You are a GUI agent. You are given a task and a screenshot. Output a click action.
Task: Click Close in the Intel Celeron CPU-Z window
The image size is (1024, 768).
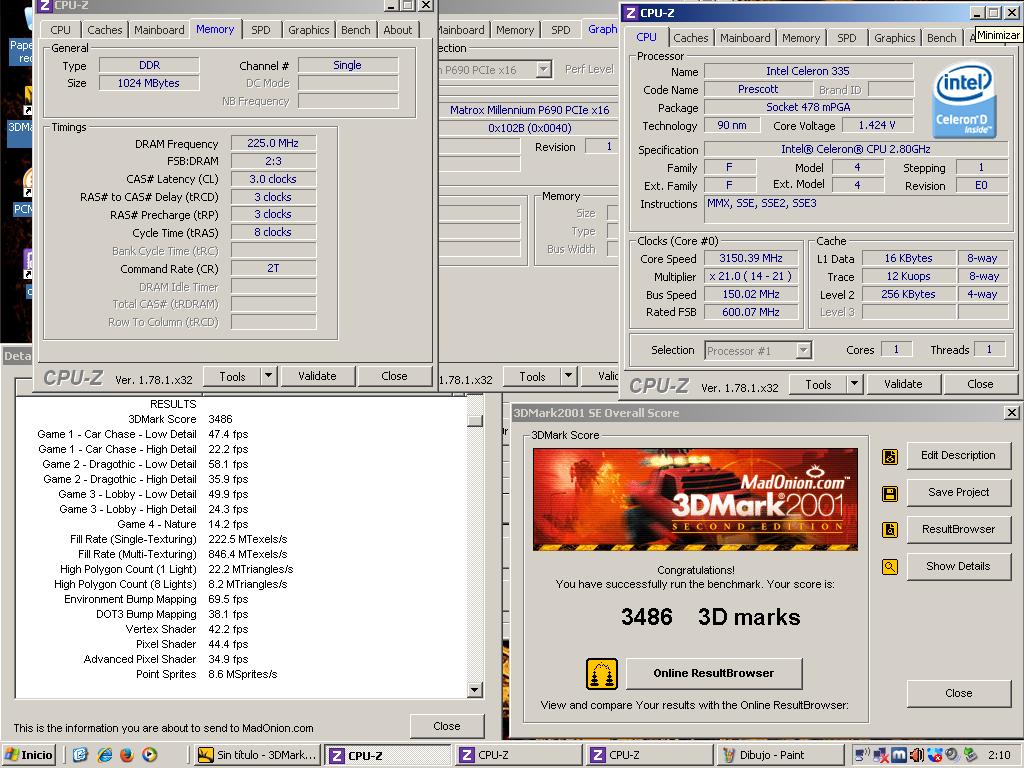coord(980,384)
